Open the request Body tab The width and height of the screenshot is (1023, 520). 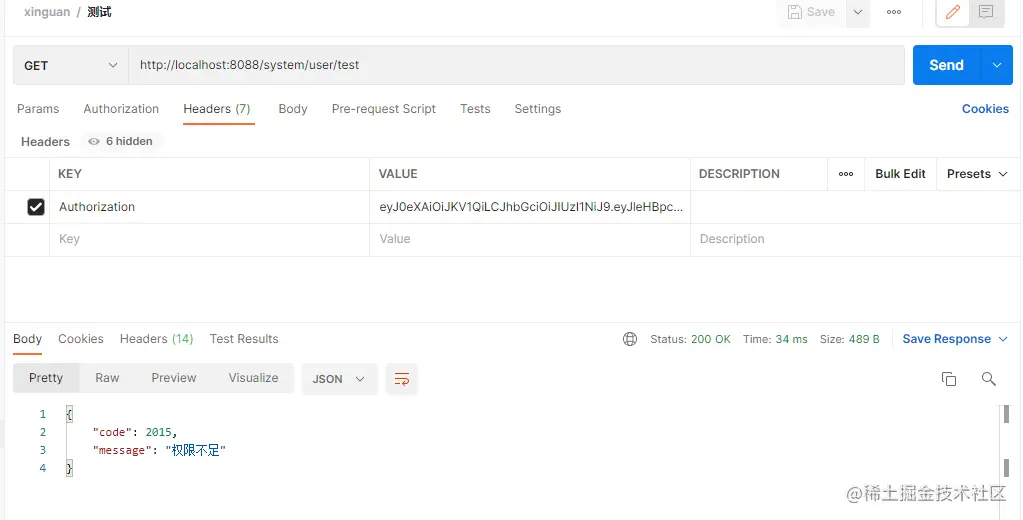pyautogui.click(x=292, y=109)
